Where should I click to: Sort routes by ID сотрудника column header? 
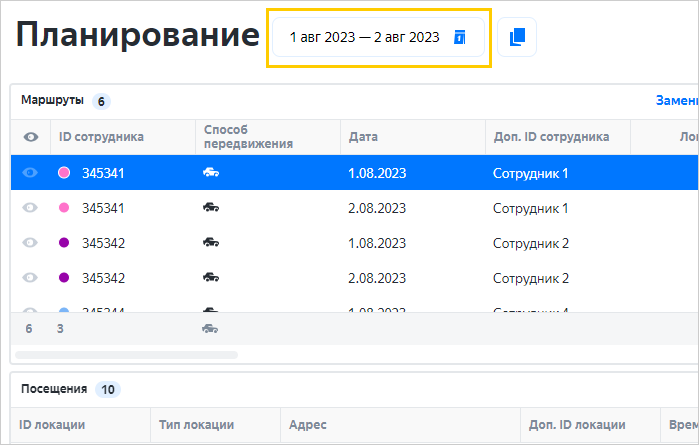point(102,137)
